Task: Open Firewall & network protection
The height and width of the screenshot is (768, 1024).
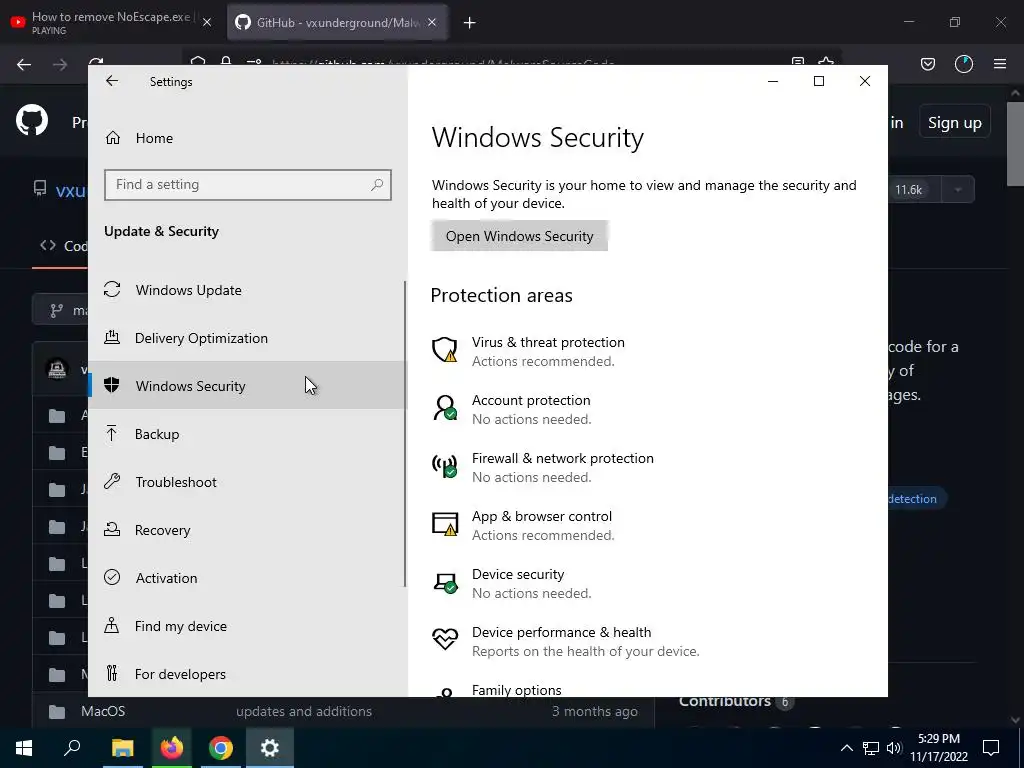Action: (542, 468)
